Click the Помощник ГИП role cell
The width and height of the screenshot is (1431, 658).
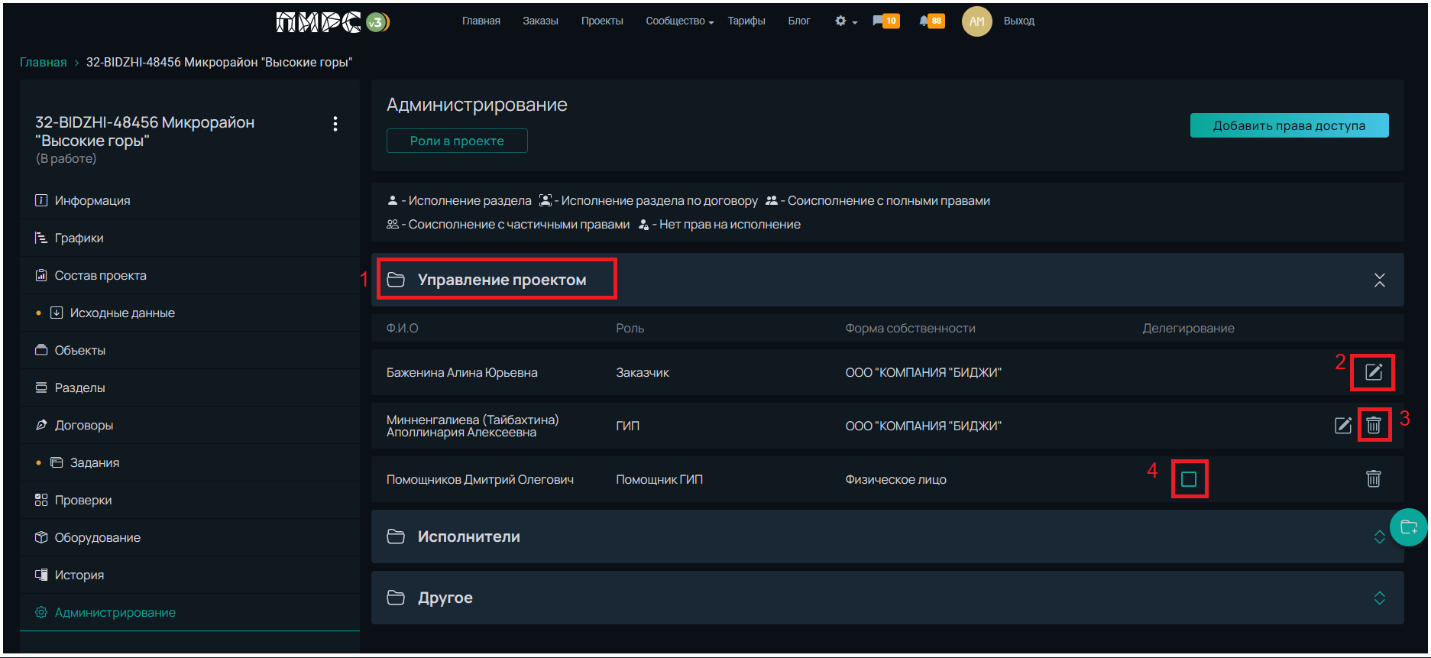click(x=659, y=480)
